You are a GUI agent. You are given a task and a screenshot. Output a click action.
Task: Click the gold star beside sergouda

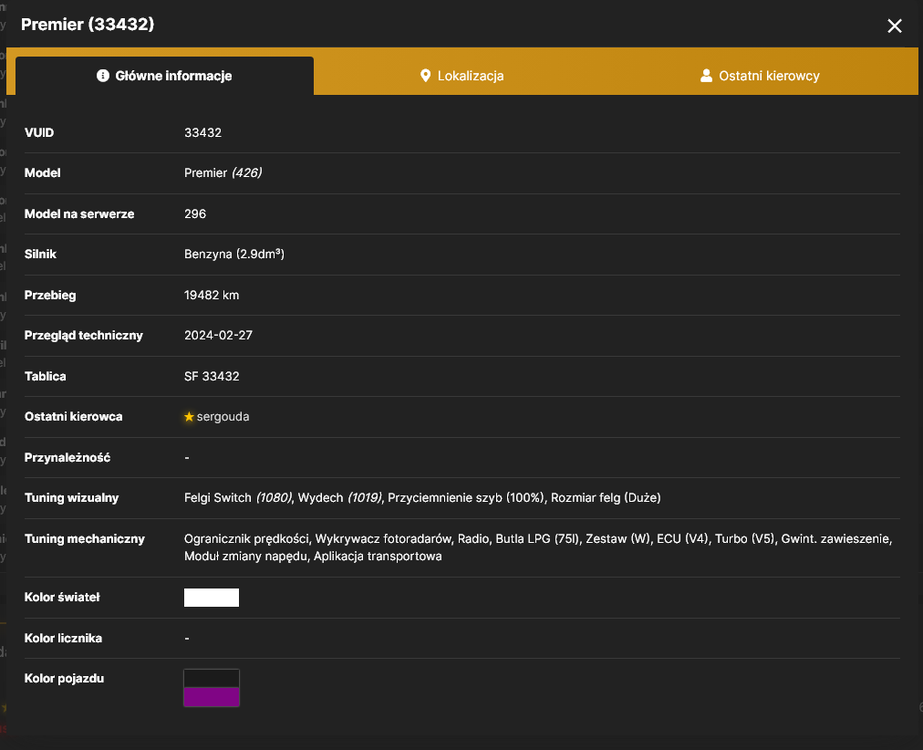[x=189, y=417]
